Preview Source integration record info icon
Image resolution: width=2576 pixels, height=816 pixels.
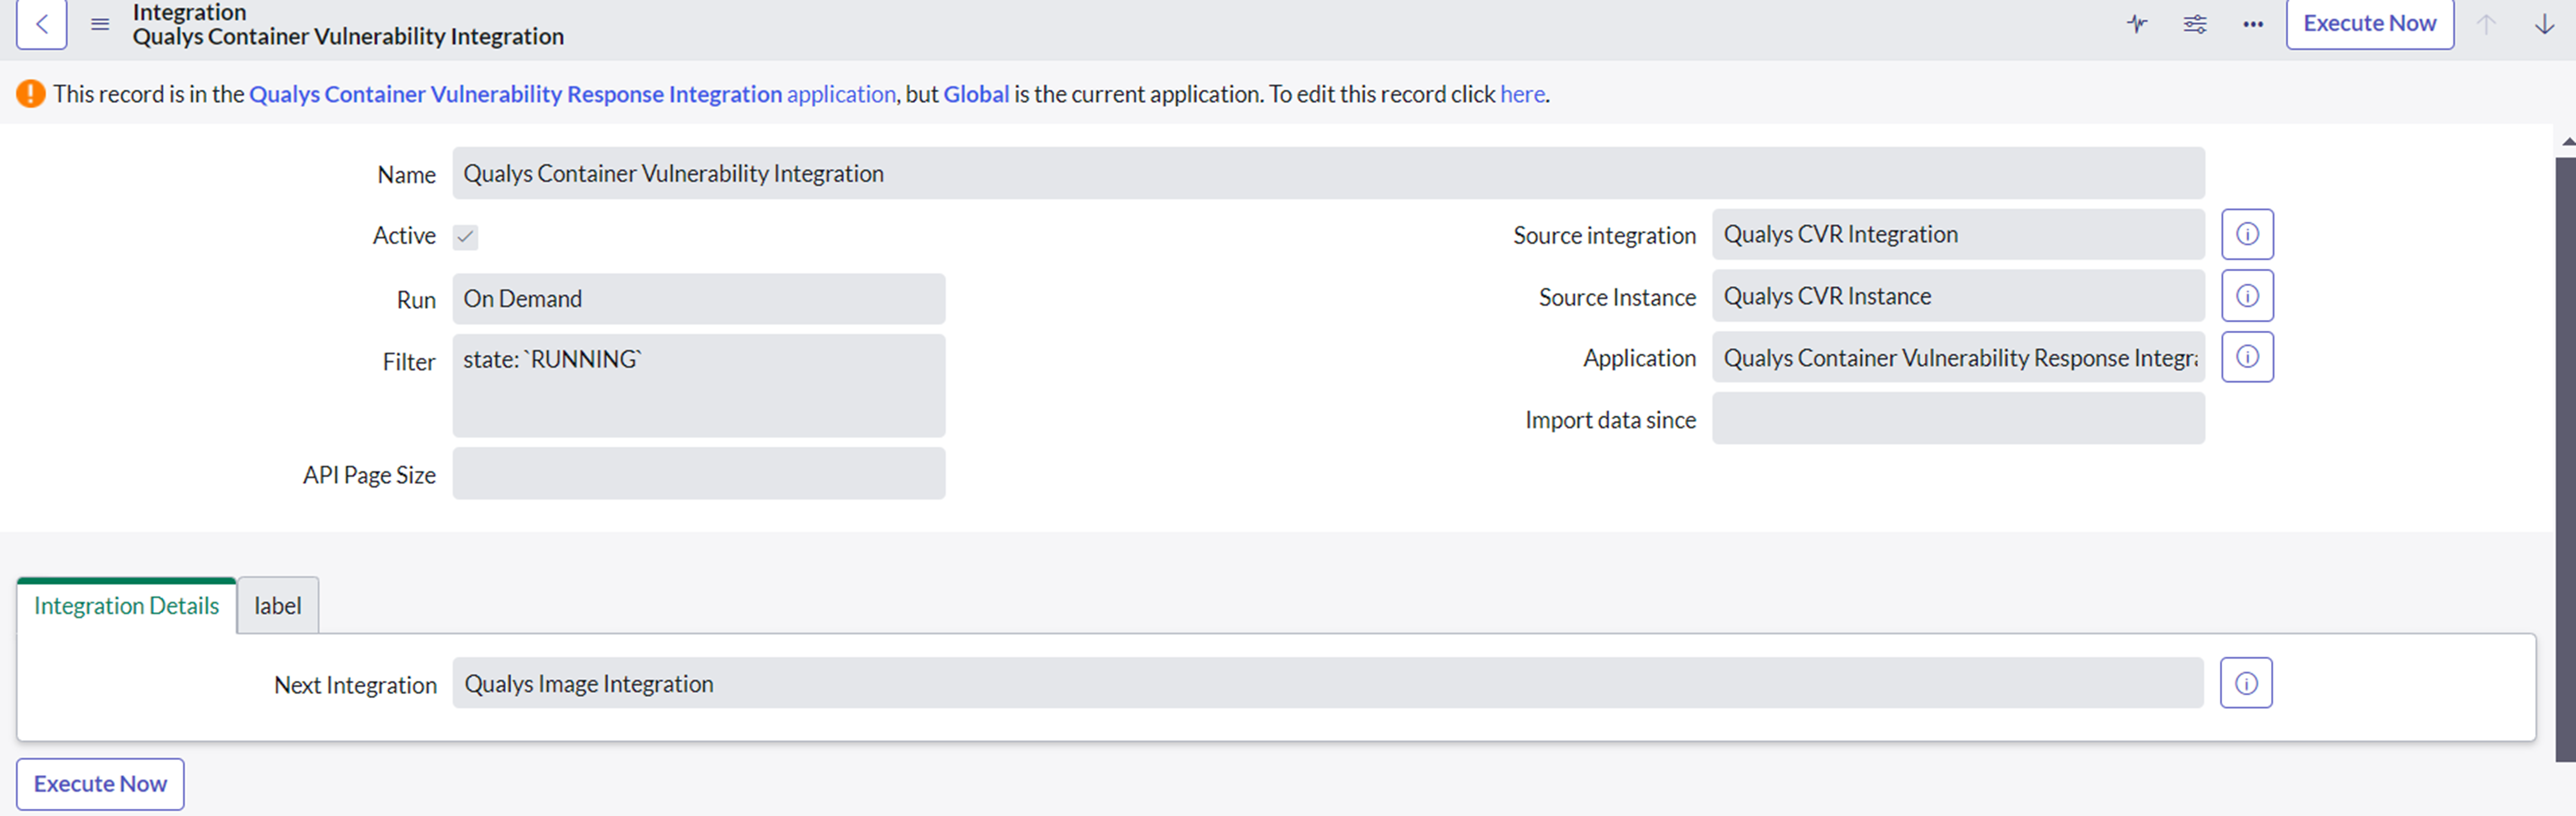(x=2247, y=234)
